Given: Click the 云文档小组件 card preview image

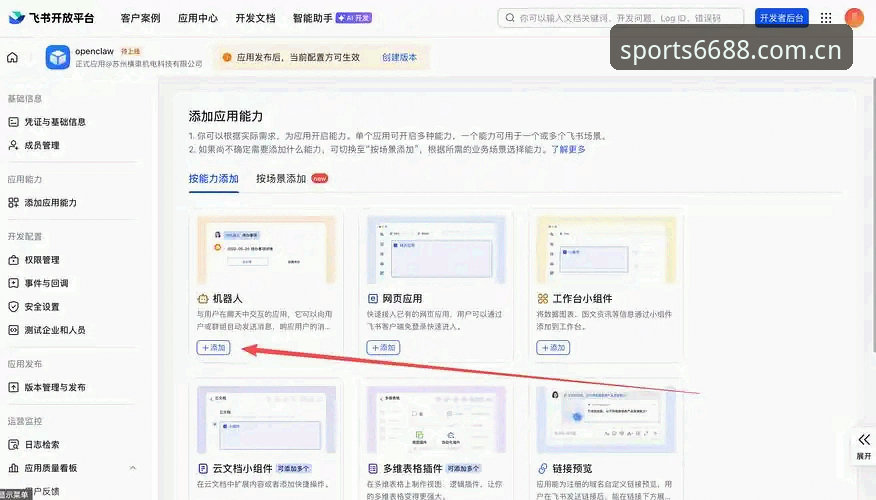Looking at the screenshot, I should (x=266, y=420).
